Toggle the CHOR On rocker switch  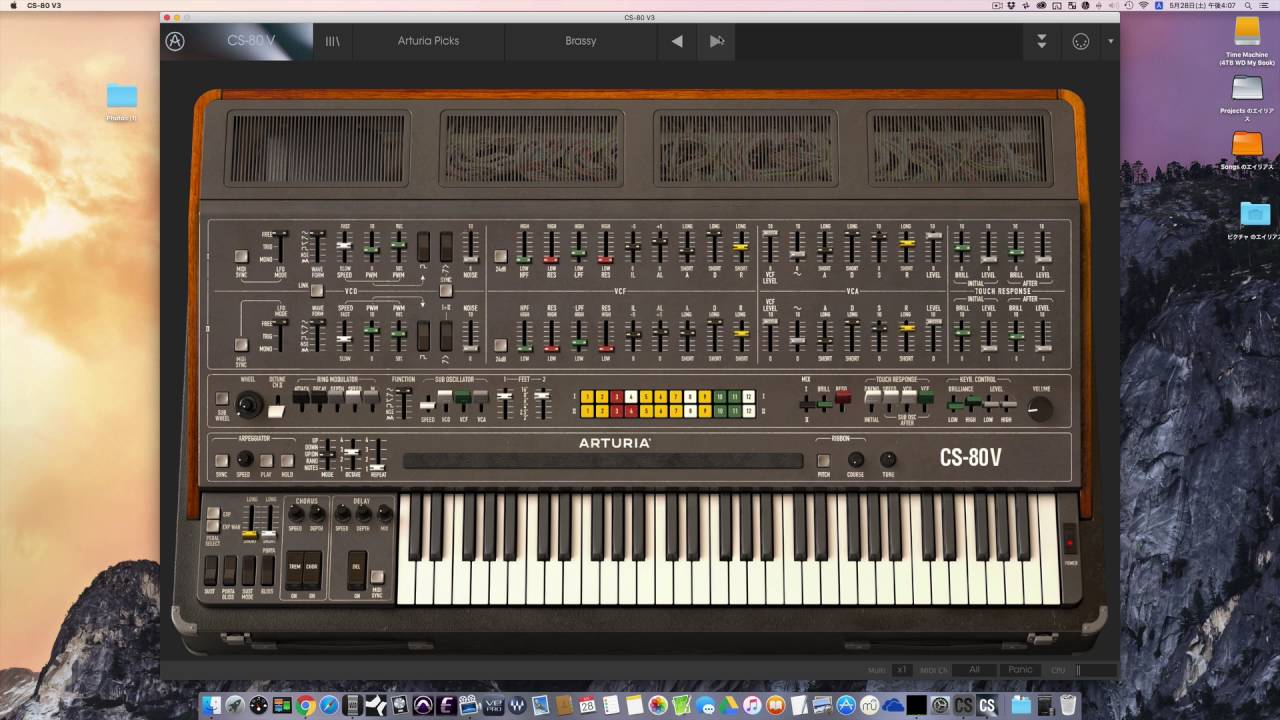pyautogui.click(x=312, y=569)
